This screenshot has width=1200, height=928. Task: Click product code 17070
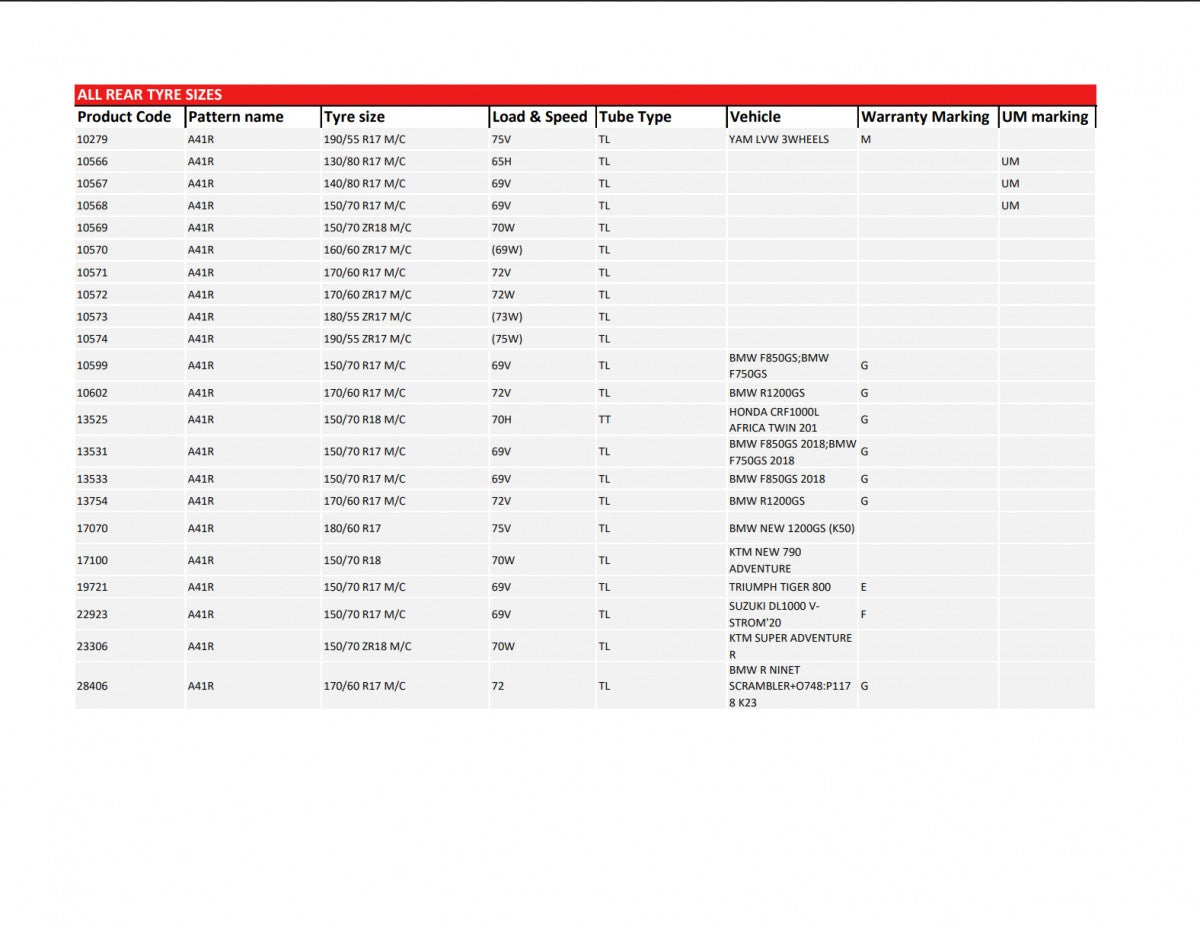(92, 528)
